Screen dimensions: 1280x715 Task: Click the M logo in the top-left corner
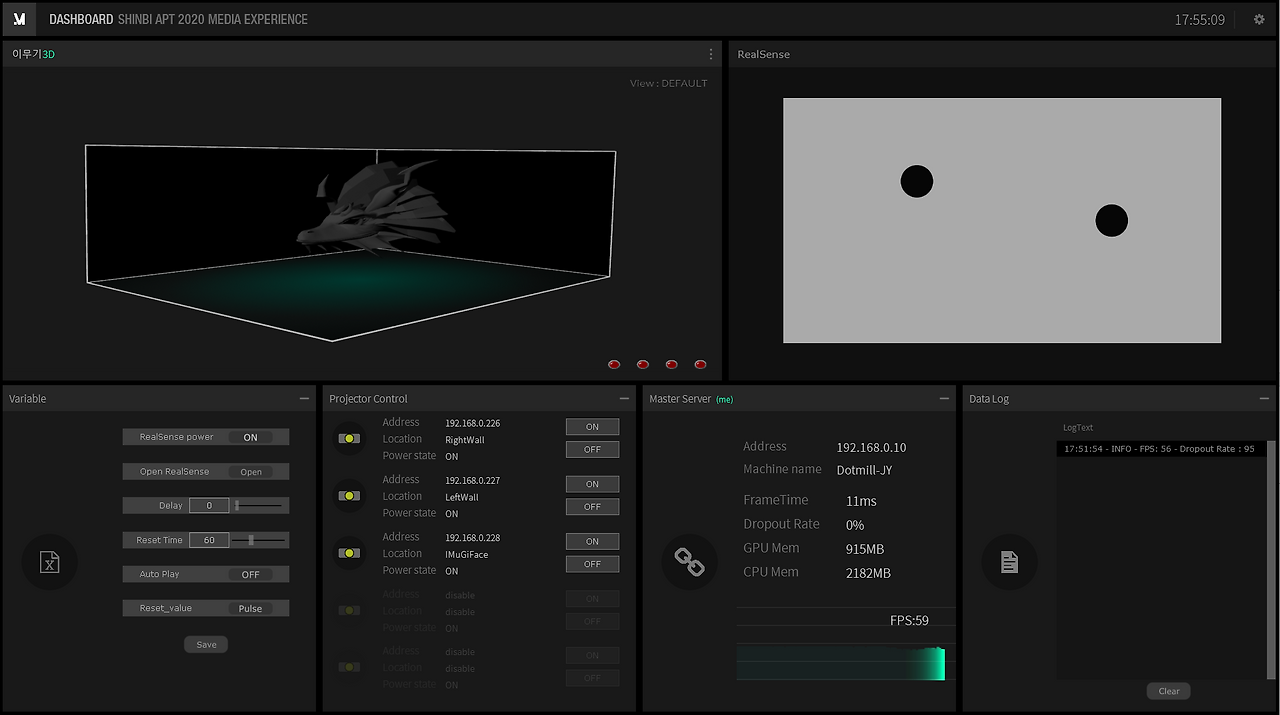(x=18, y=19)
